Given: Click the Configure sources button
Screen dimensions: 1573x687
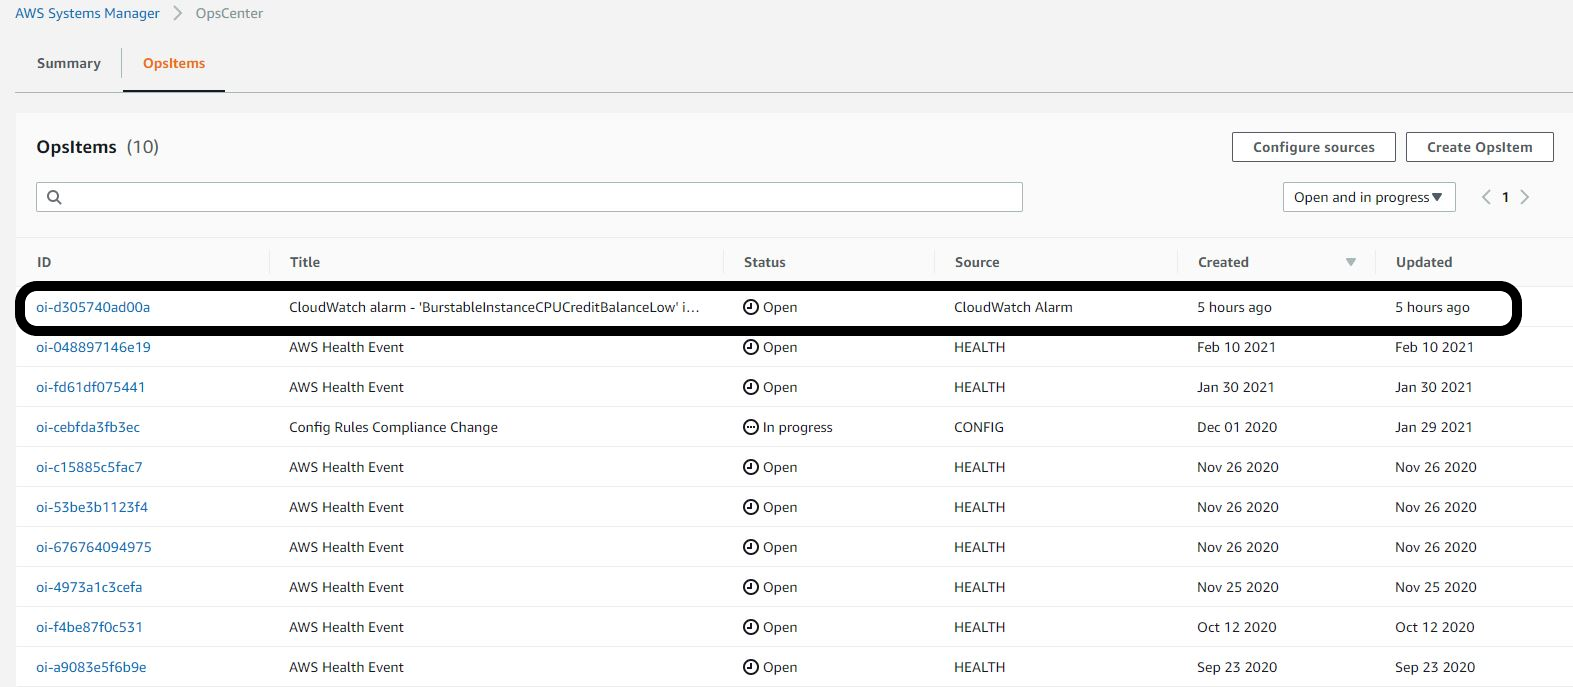Looking at the screenshot, I should [x=1313, y=147].
